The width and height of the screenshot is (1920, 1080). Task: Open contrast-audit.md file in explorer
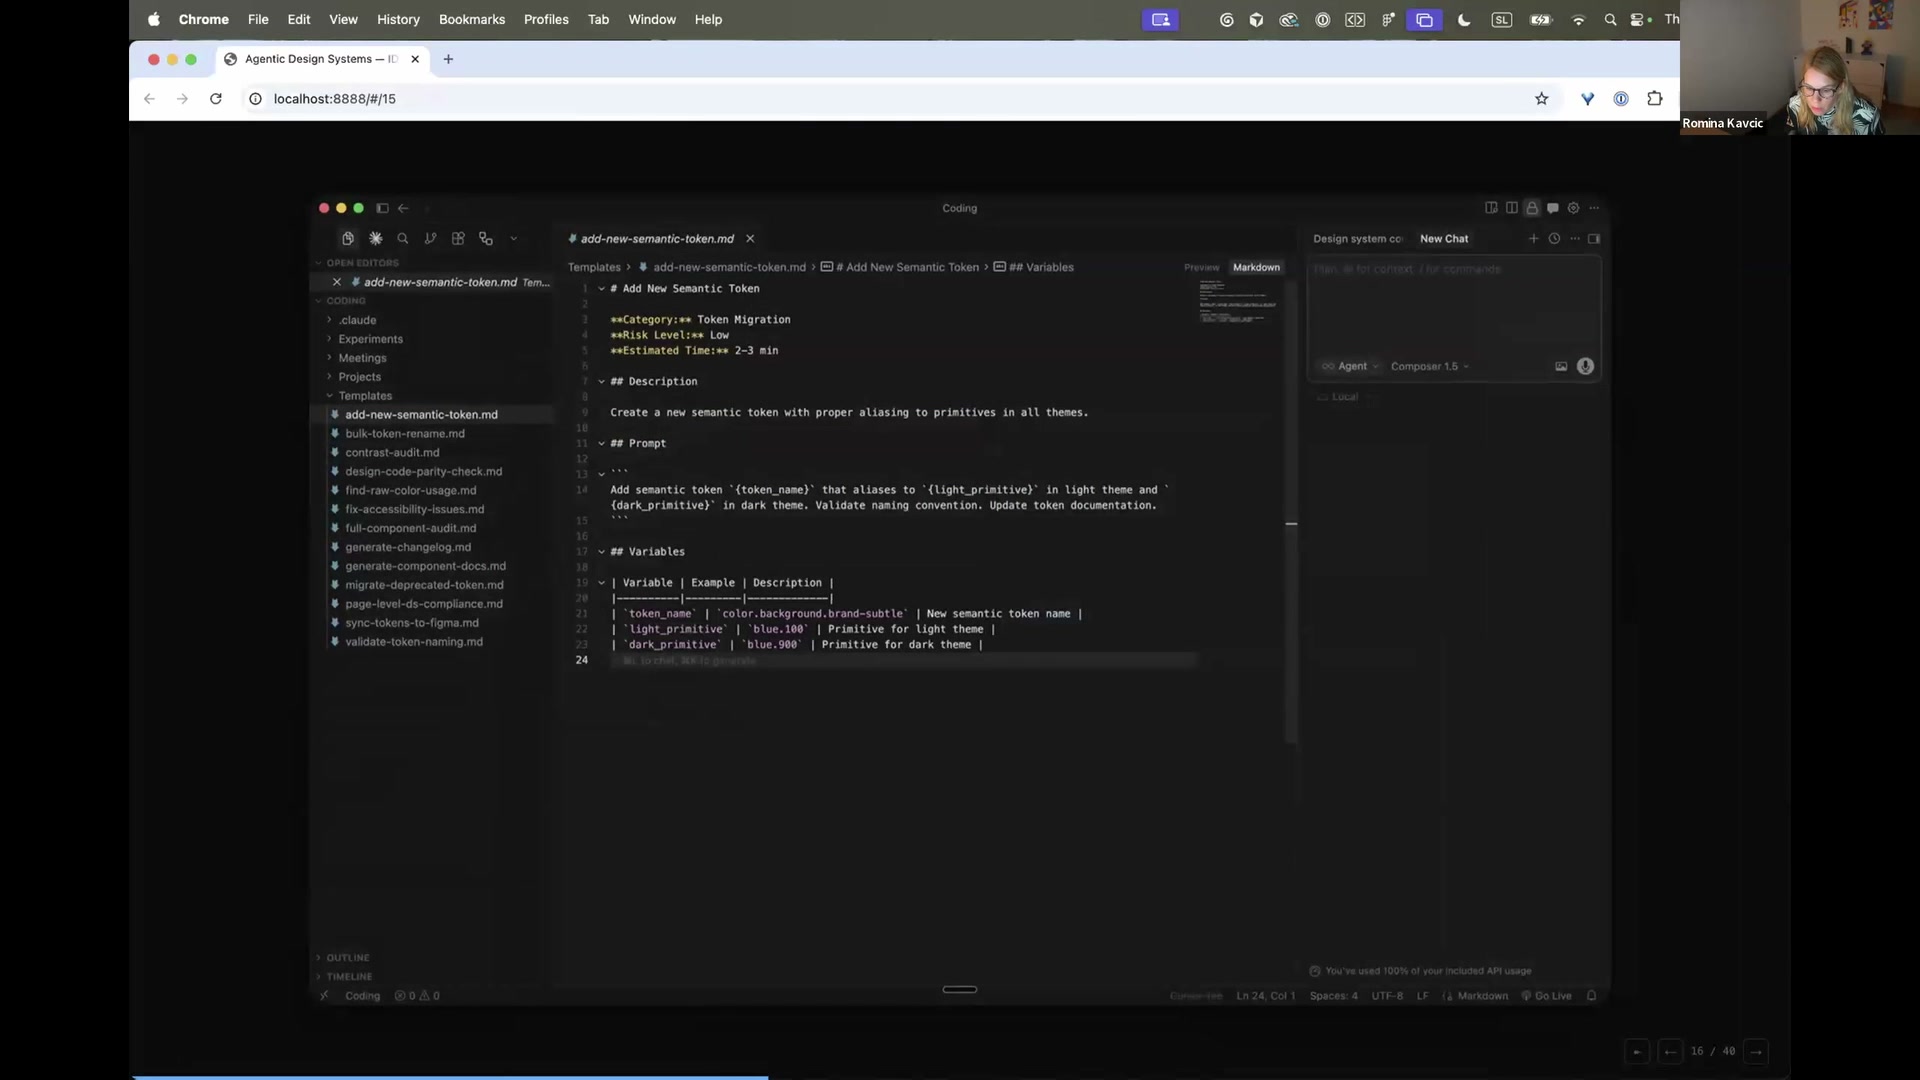click(392, 453)
